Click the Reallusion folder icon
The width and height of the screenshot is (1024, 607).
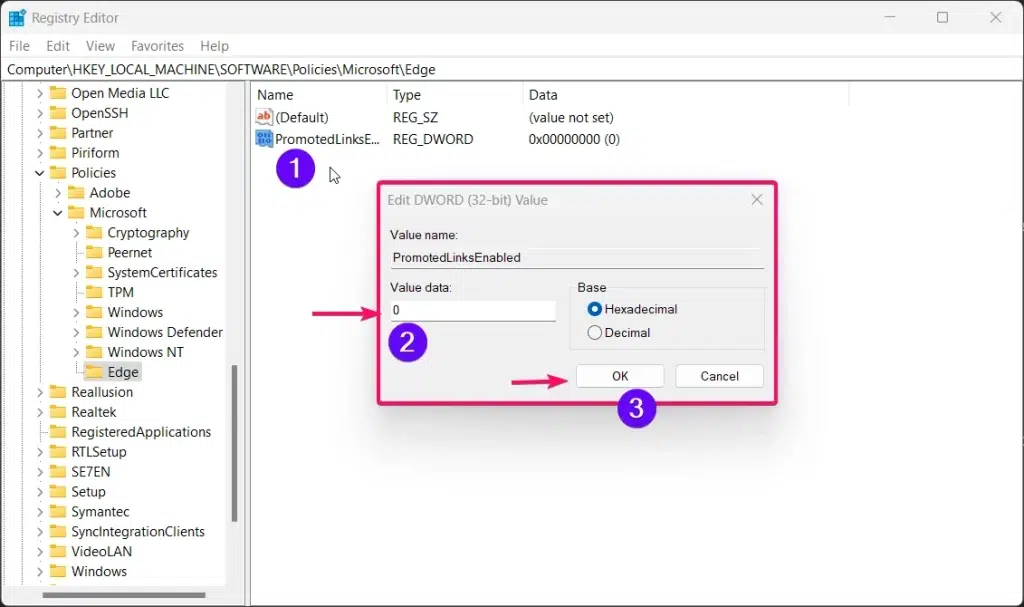[58, 392]
